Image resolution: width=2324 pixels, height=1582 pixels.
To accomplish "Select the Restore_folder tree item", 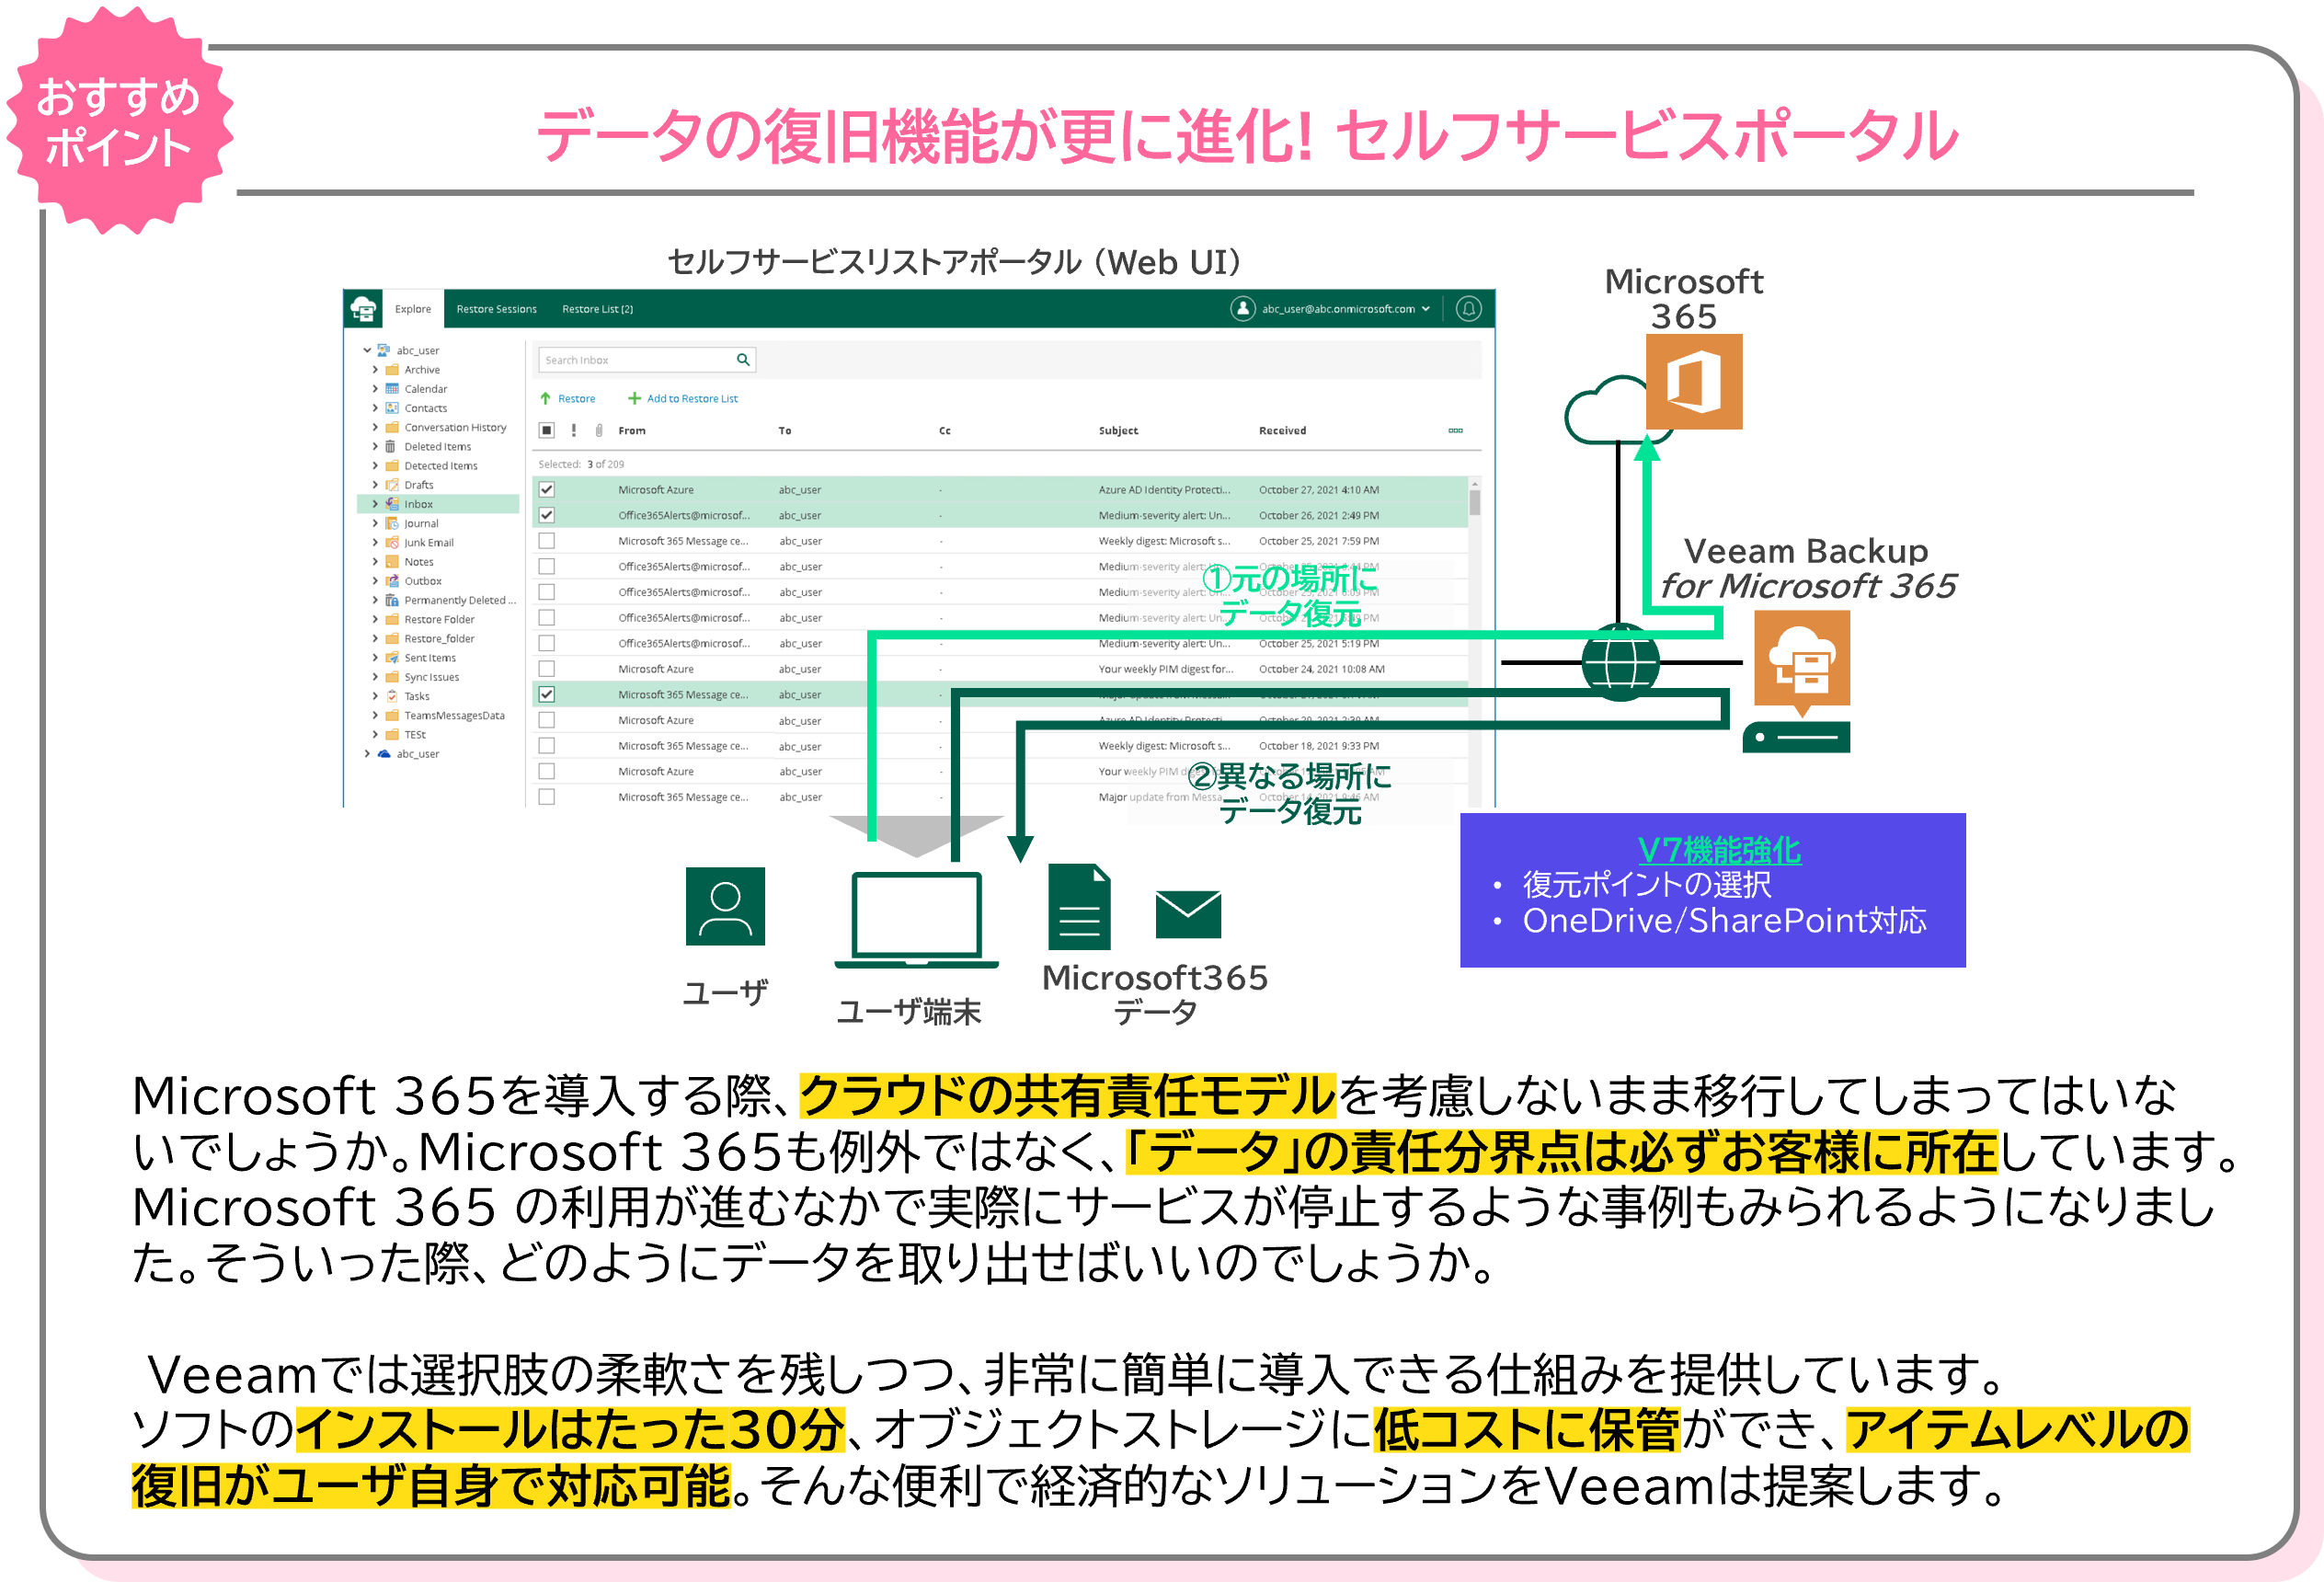I will [439, 639].
